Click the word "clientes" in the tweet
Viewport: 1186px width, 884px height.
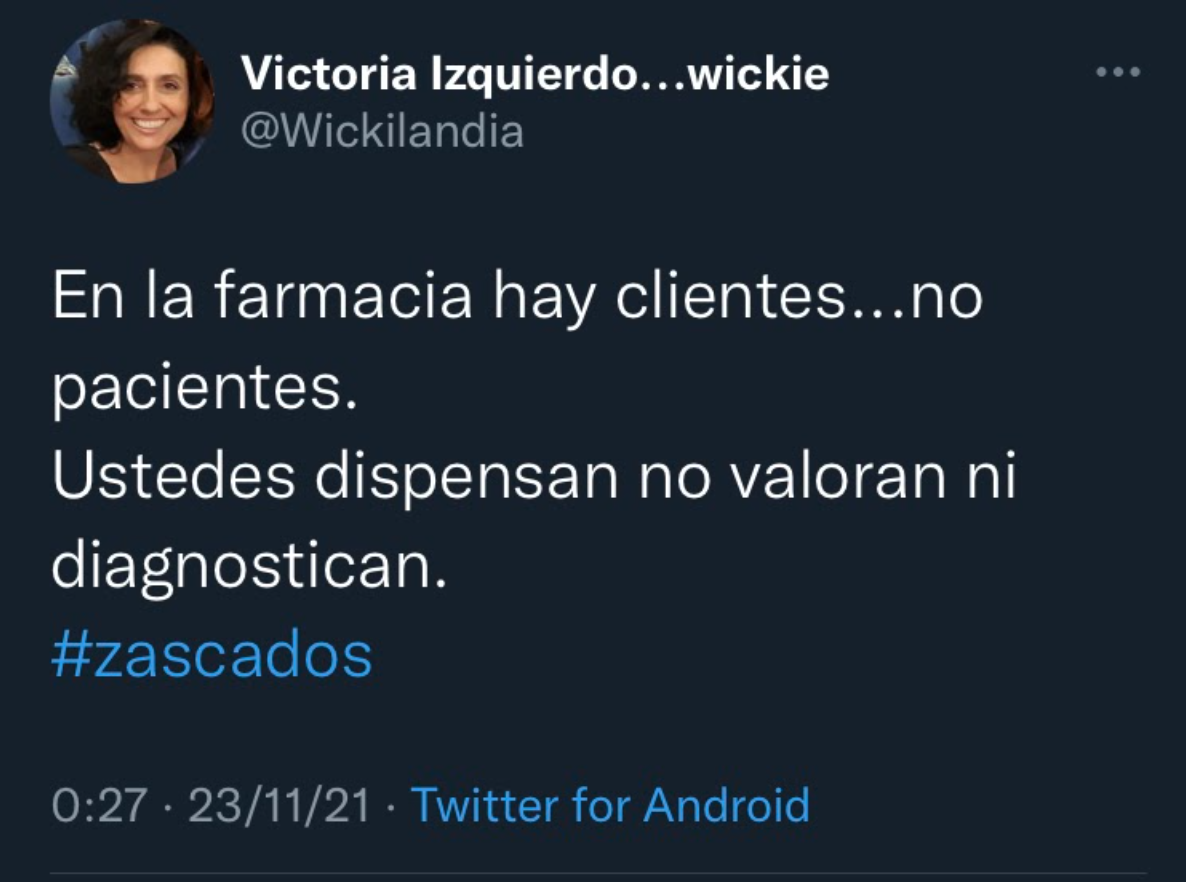click(x=731, y=296)
